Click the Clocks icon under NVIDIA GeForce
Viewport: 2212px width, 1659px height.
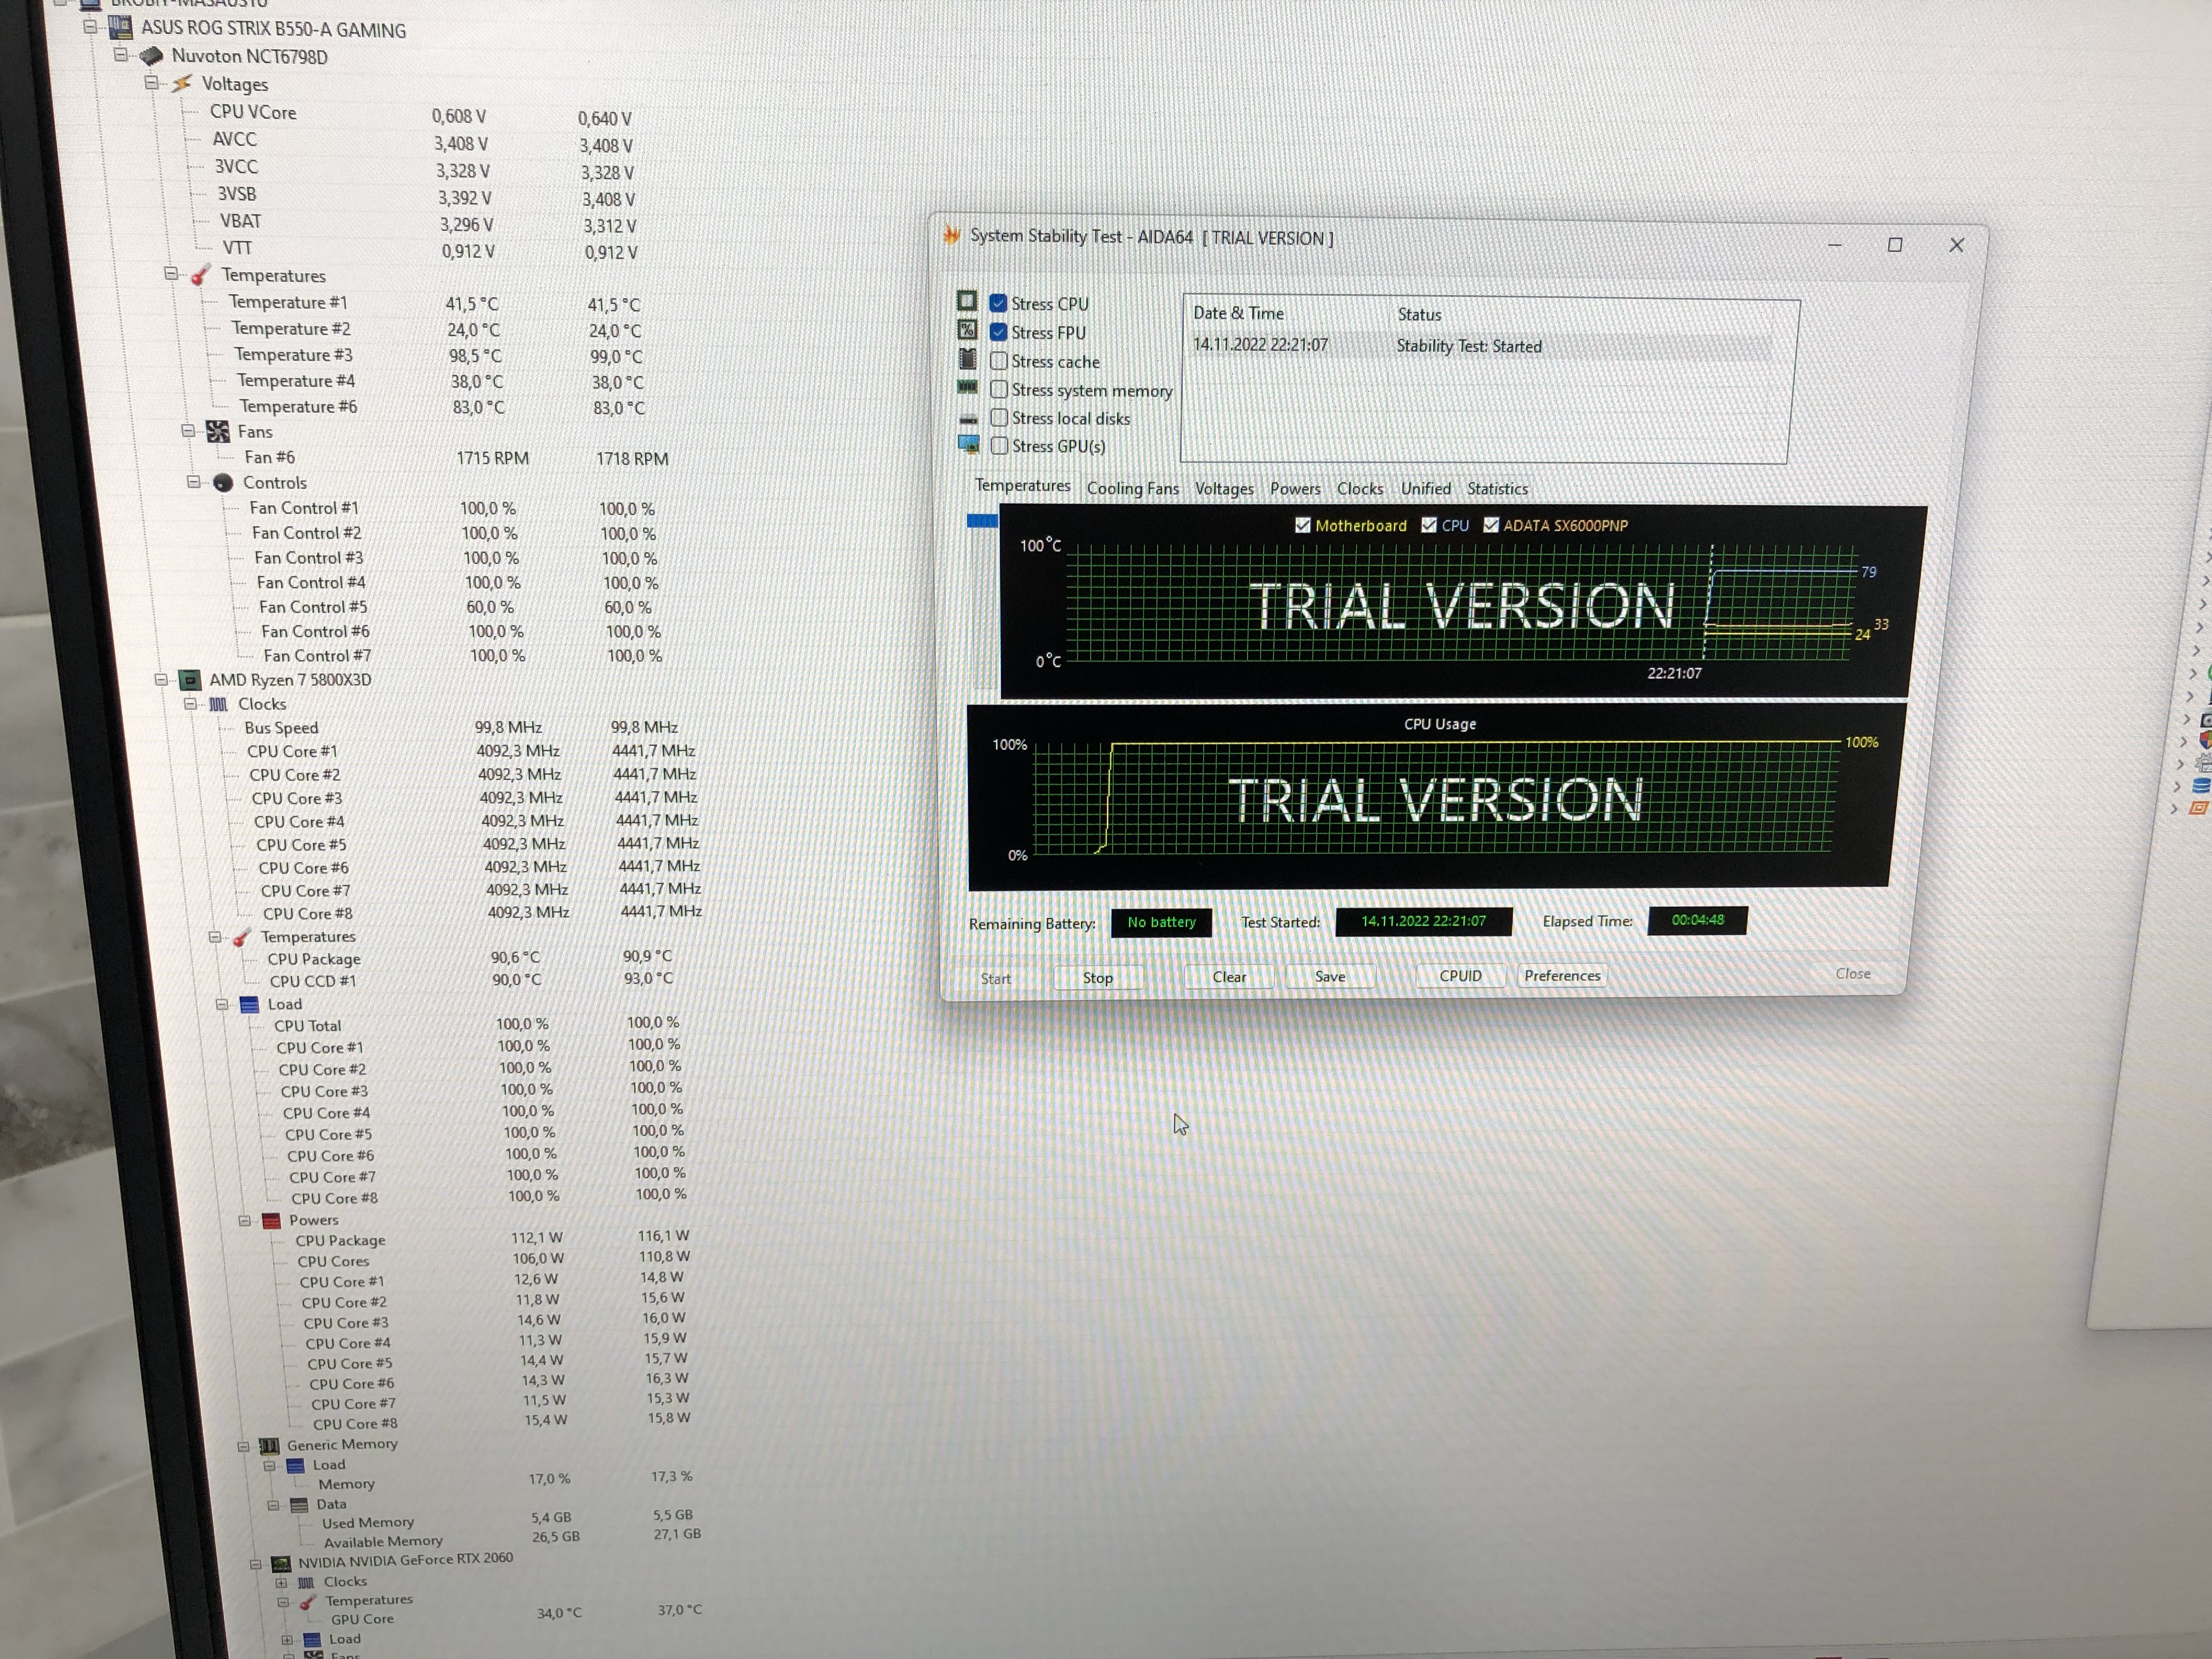point(306,1582)
